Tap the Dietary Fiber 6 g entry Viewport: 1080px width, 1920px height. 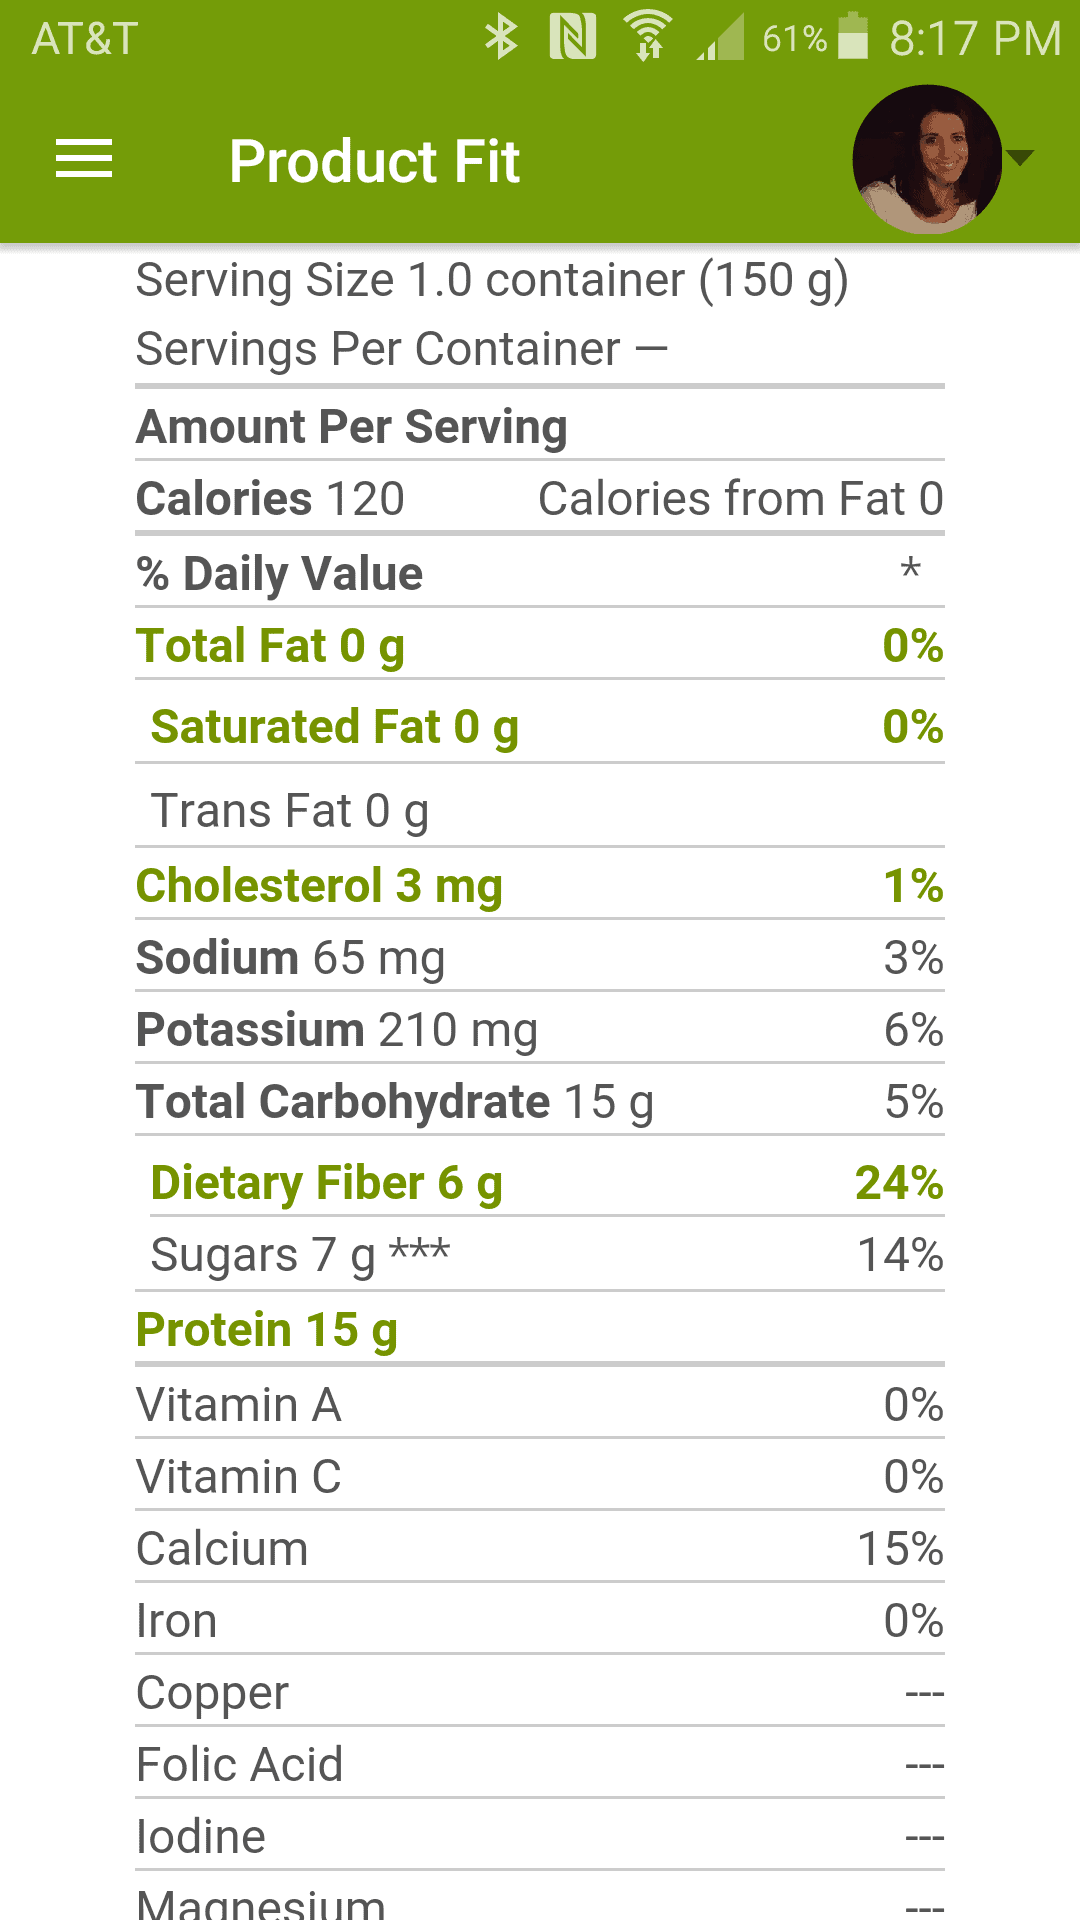[x=326, y=1183]
